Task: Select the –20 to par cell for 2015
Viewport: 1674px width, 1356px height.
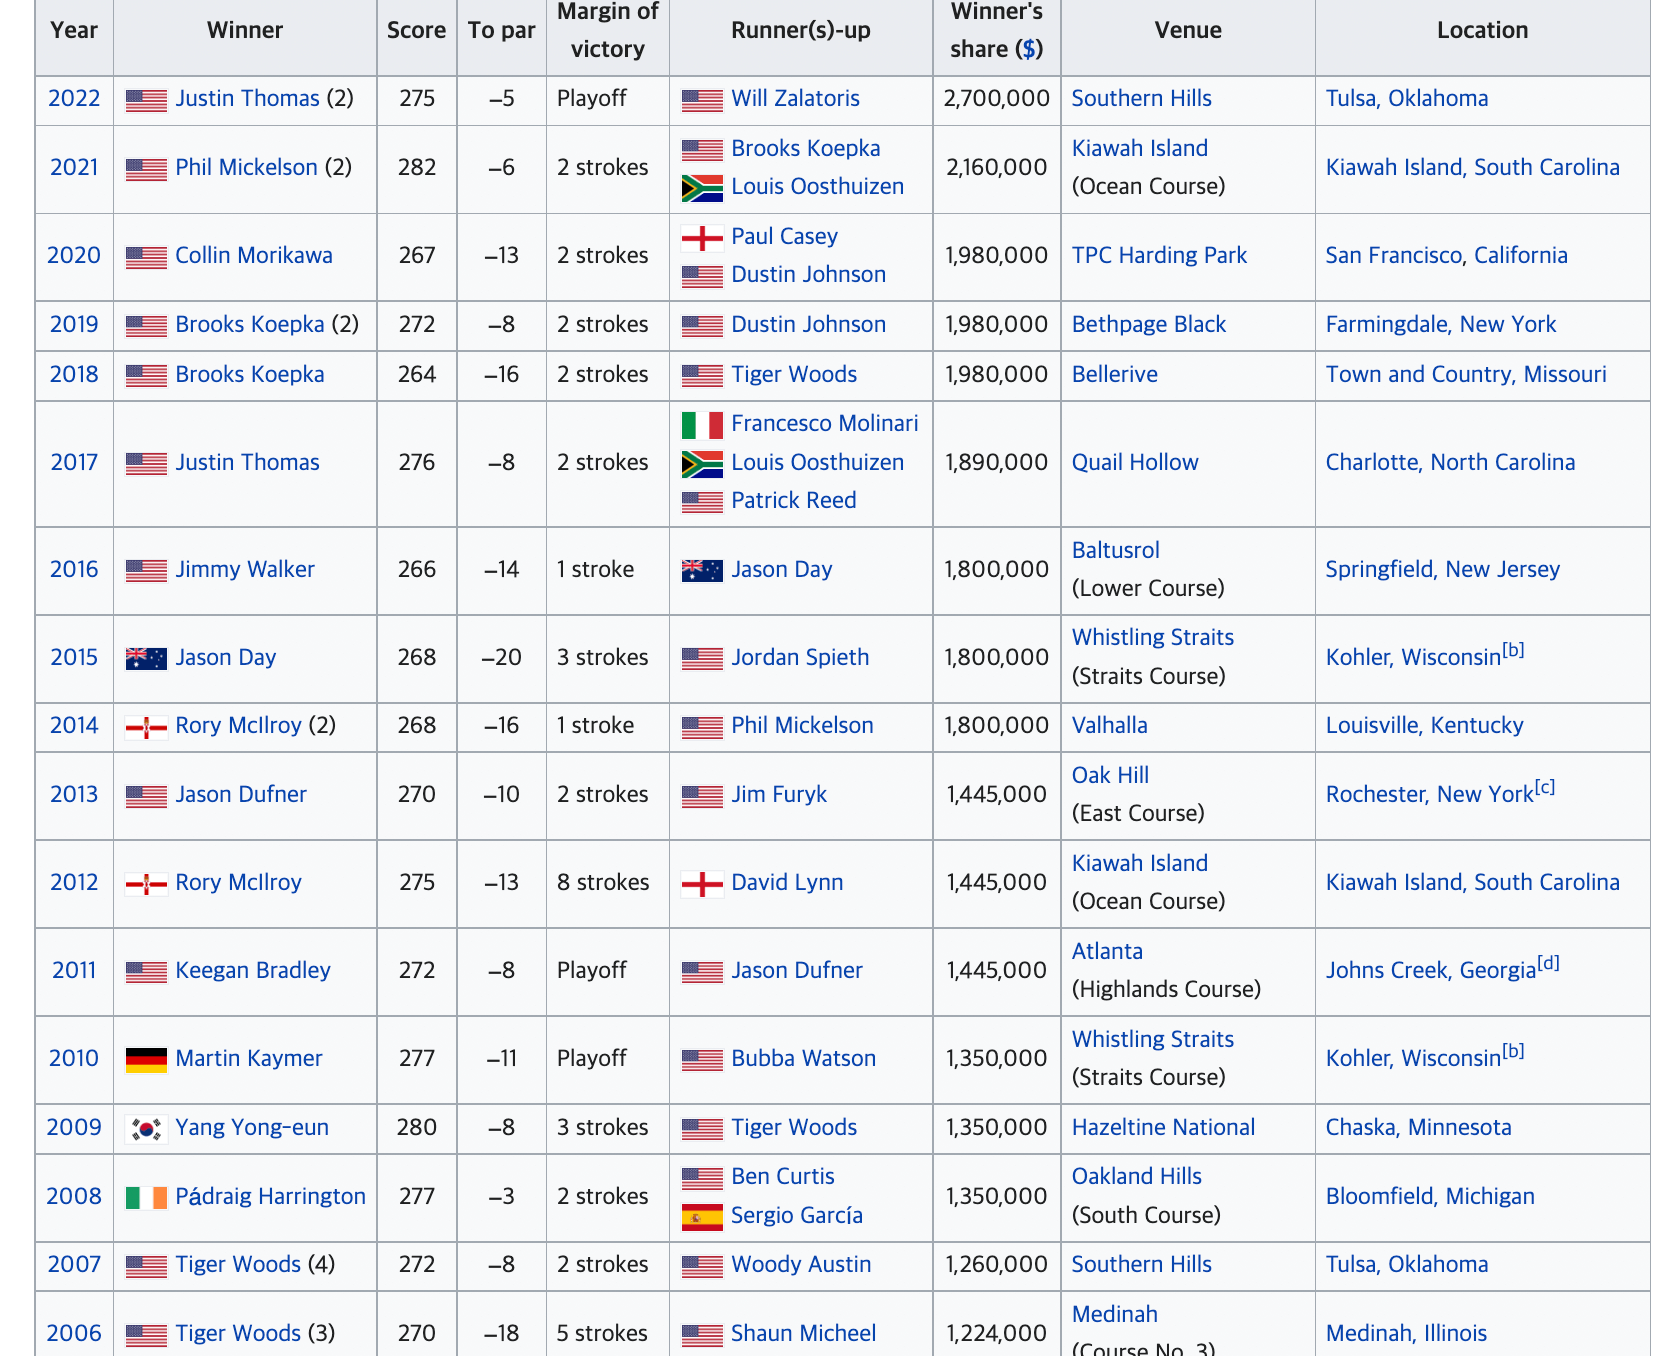Action: 501,659
